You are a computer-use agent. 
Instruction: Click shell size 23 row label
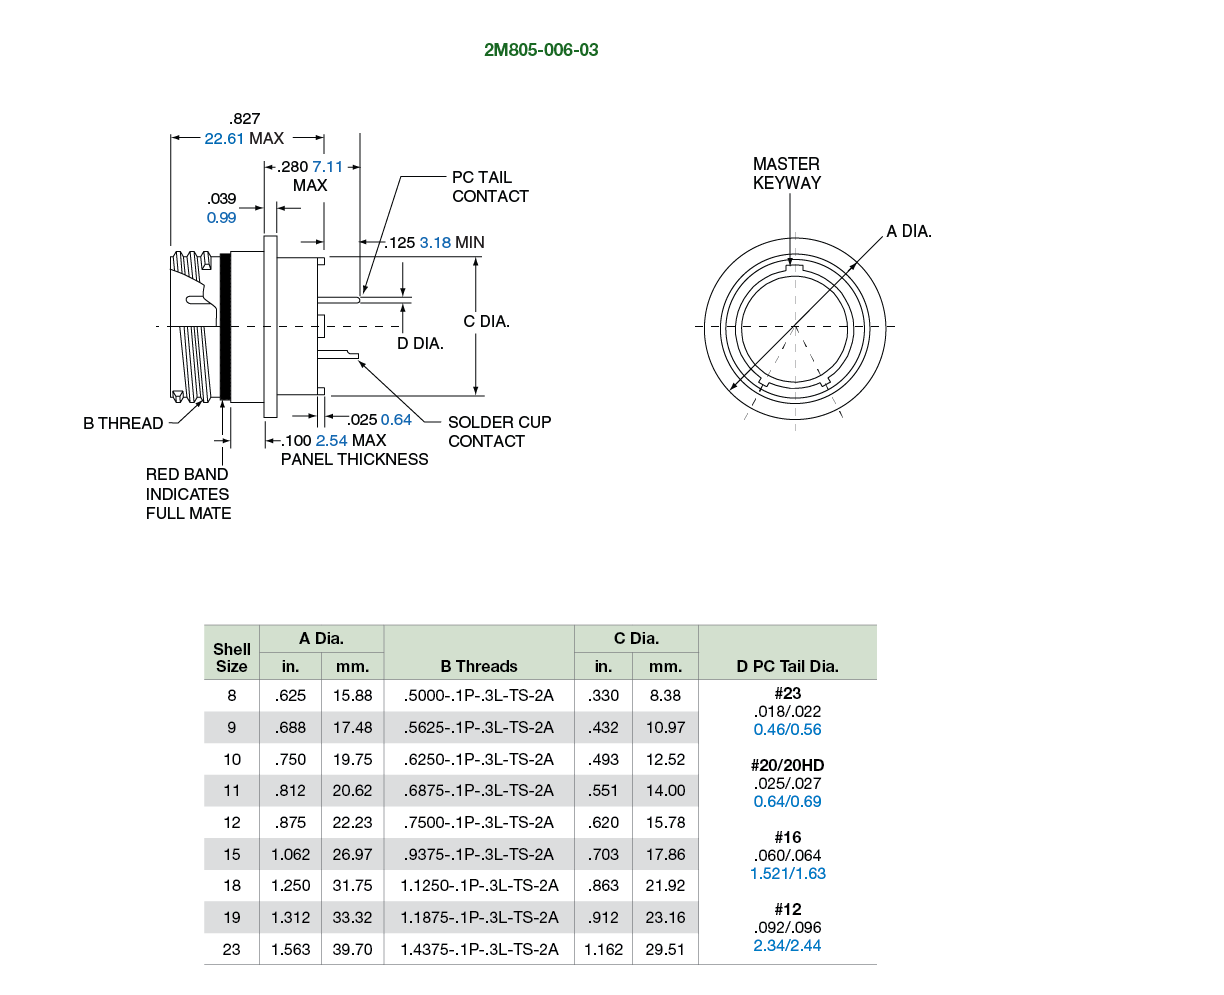[x=232, y=949]
